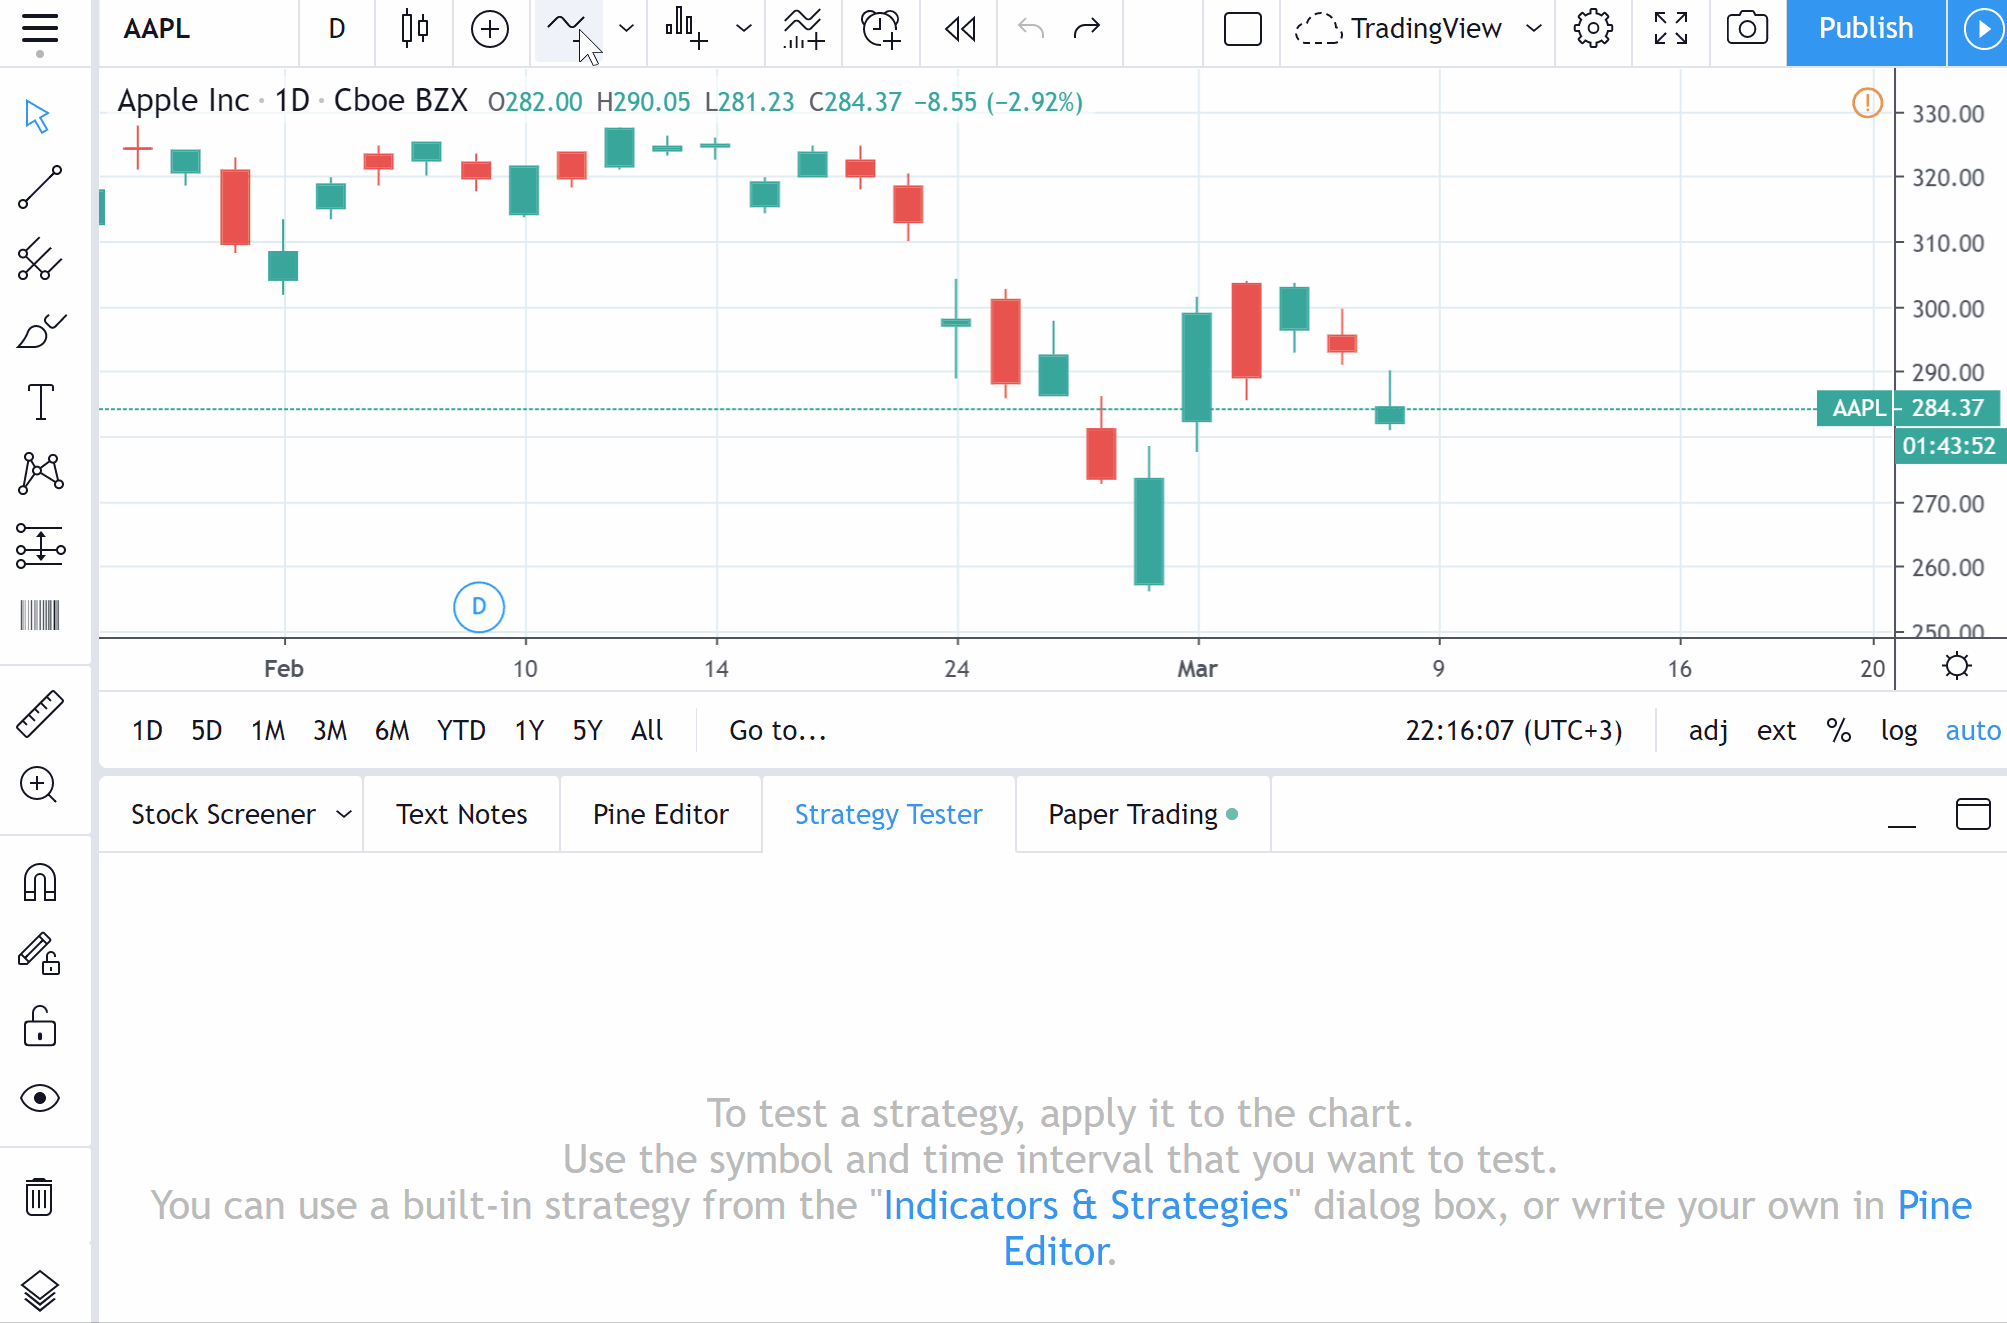Image resolution: width=2007 pixels, height=1323 pixels.
Task: Click the blue Publish button
Action: (x=1865, y=29)
